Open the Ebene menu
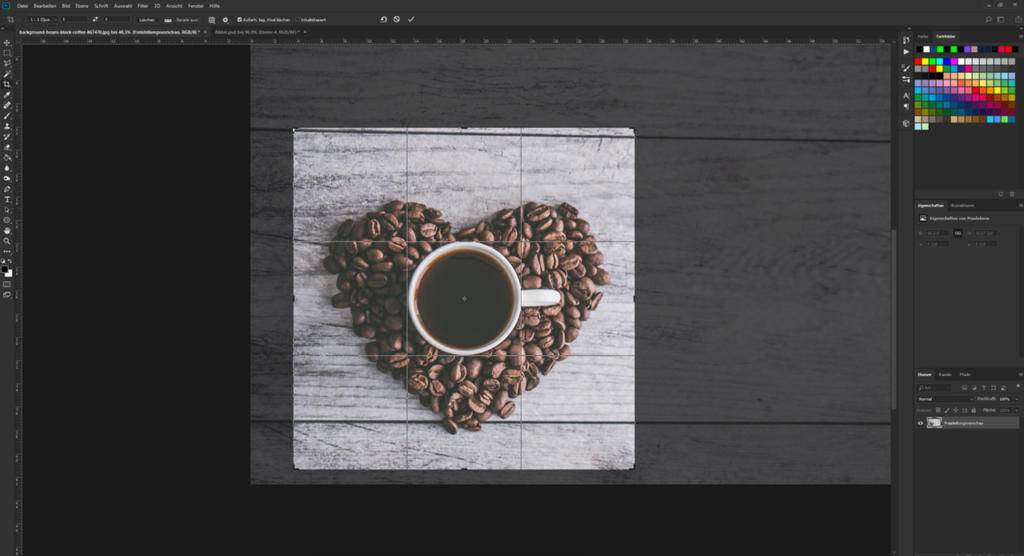1024x556 pixels. point(82,6)
